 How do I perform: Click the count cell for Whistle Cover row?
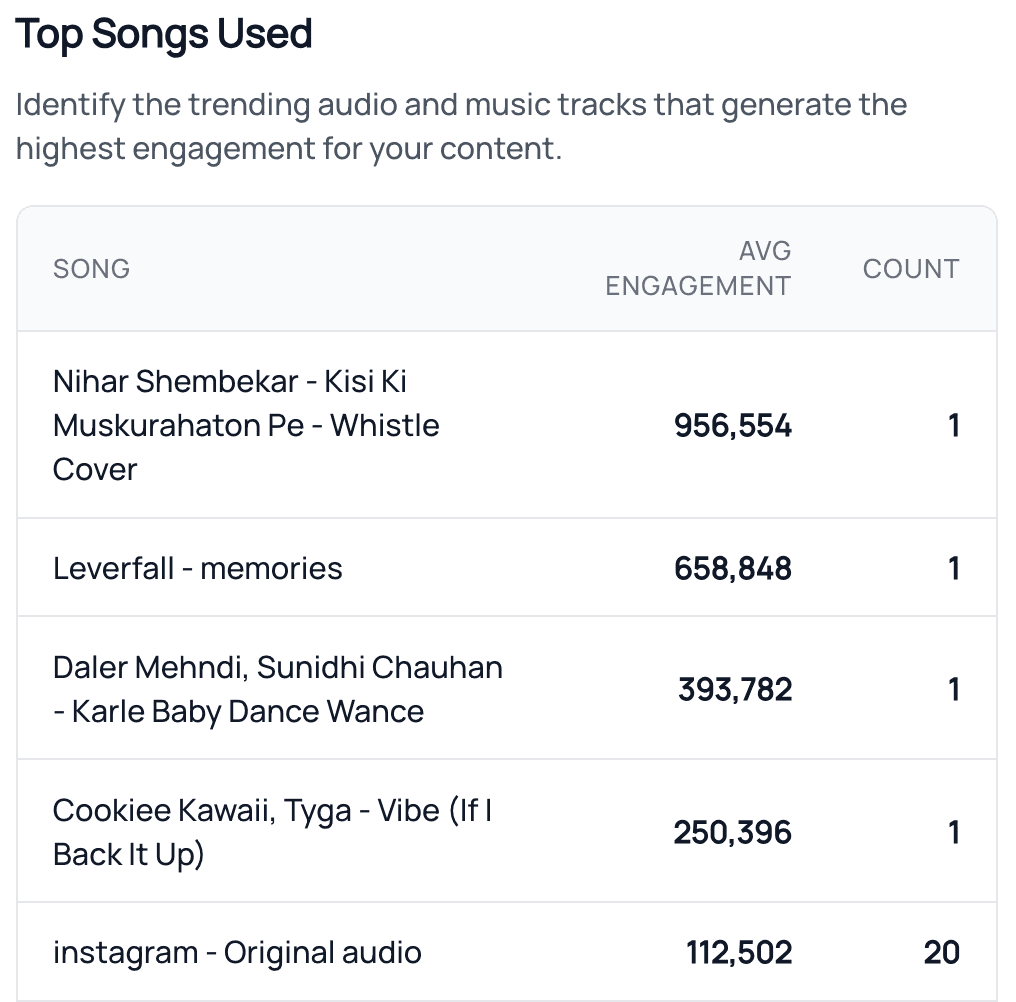pyautogui.click(x=953, y=426)
